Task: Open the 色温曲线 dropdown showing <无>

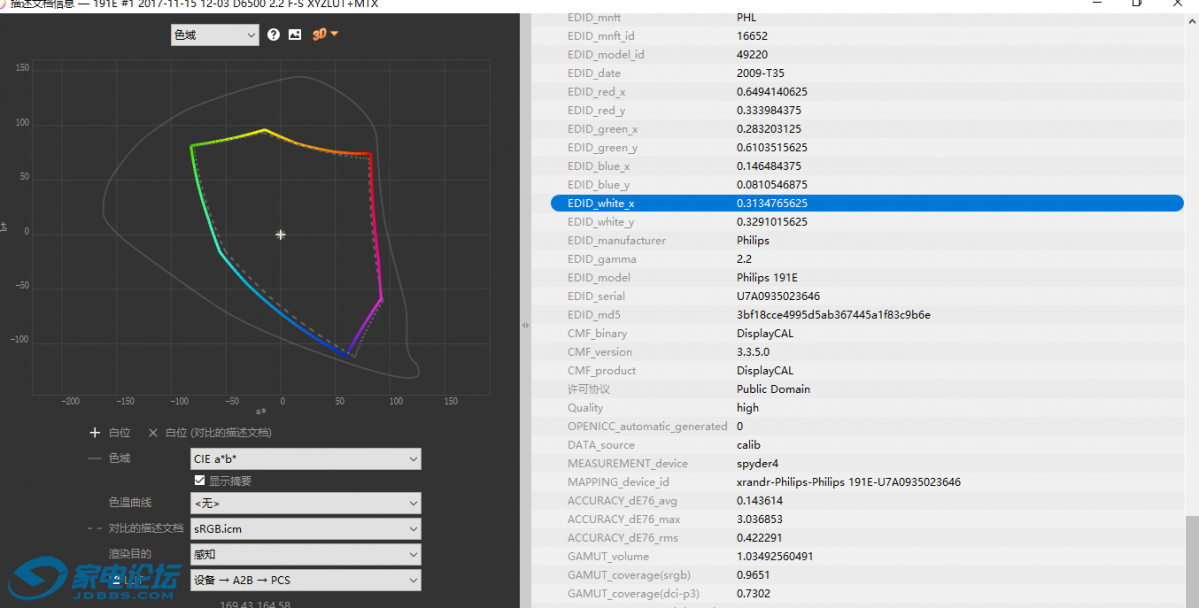Action: point(305,503)
